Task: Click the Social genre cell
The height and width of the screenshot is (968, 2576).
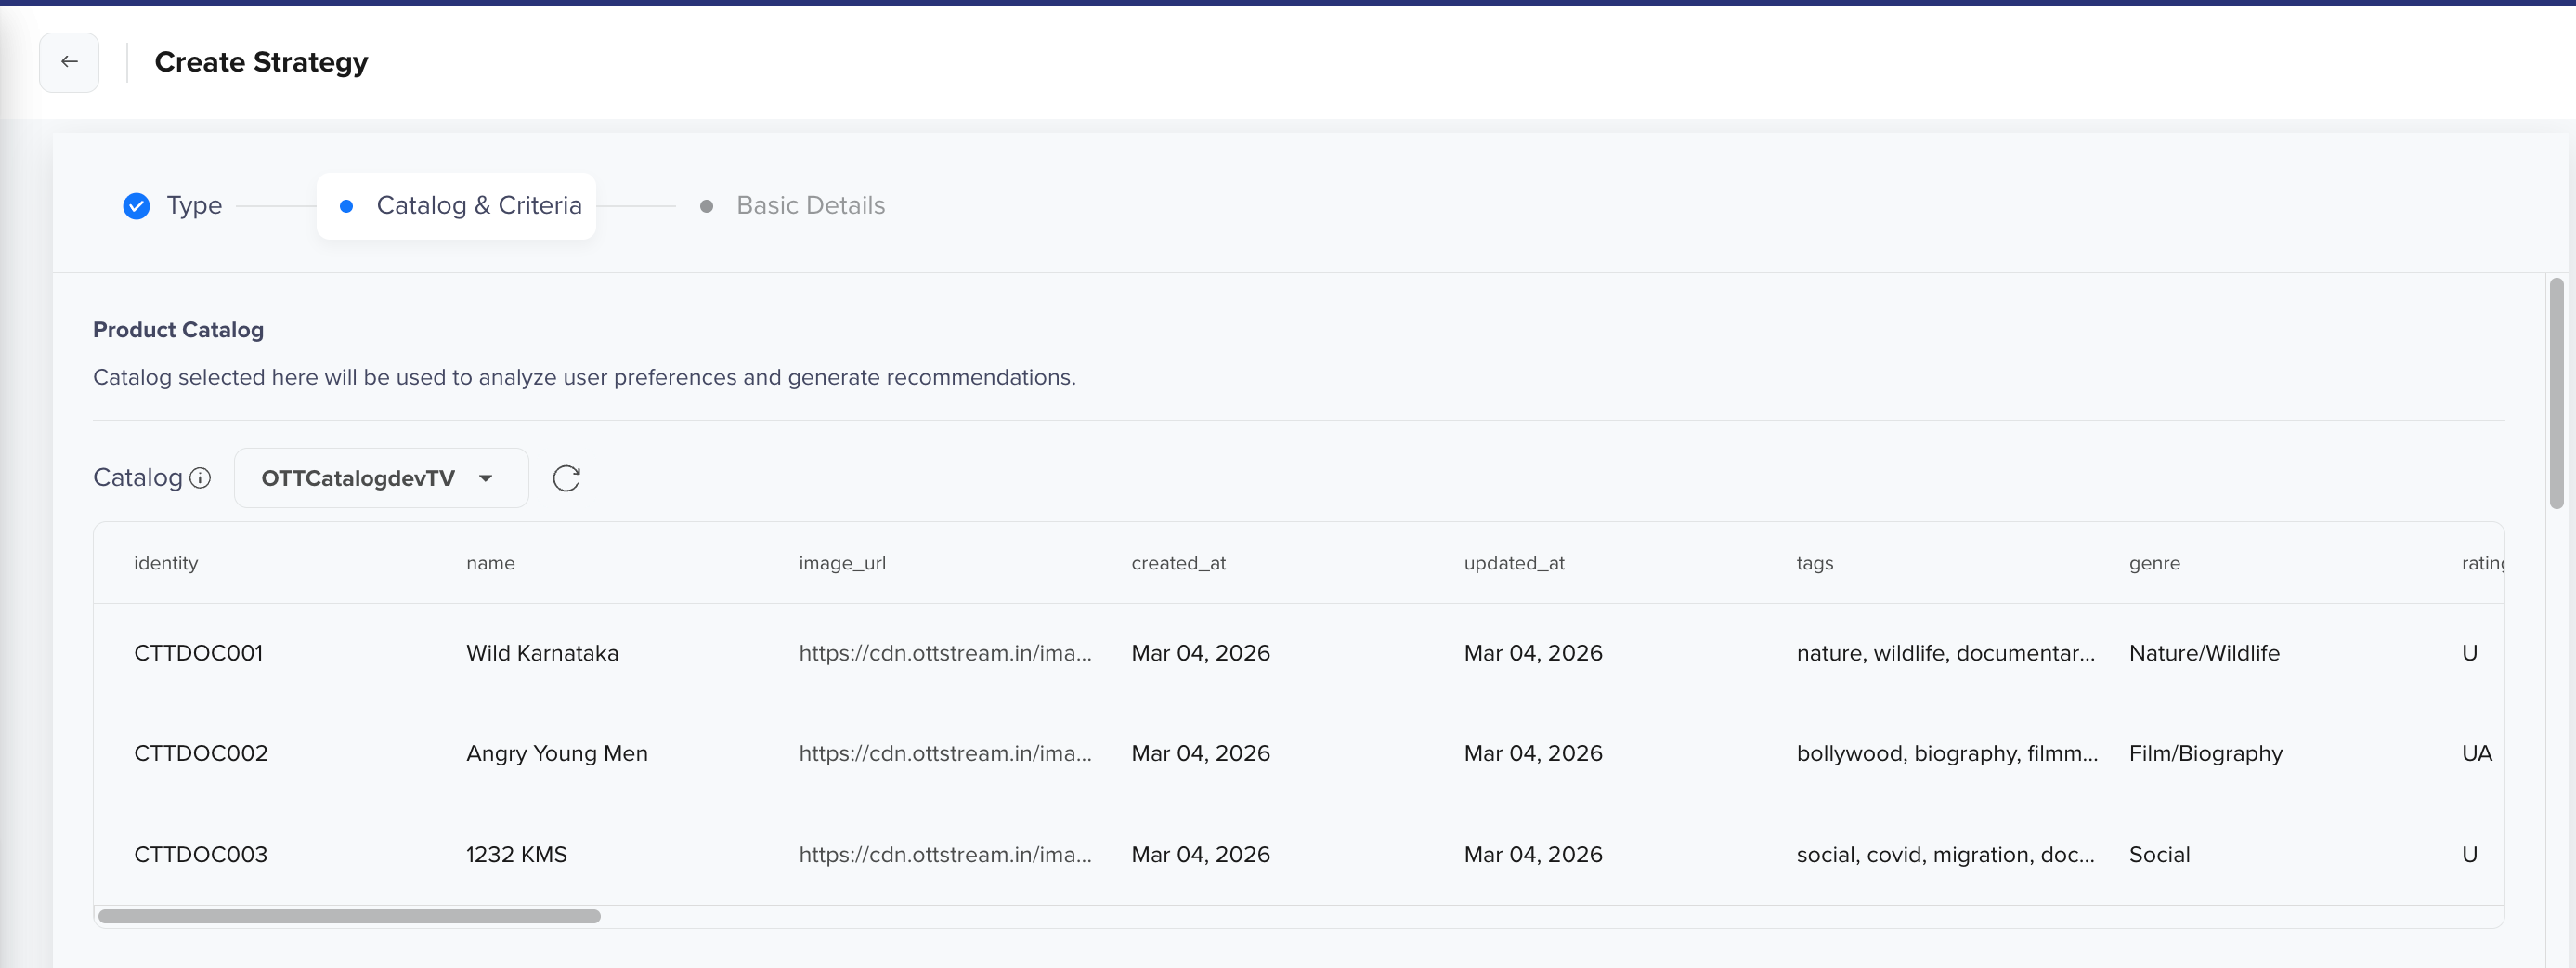Action: click(x=2159, y=854)
